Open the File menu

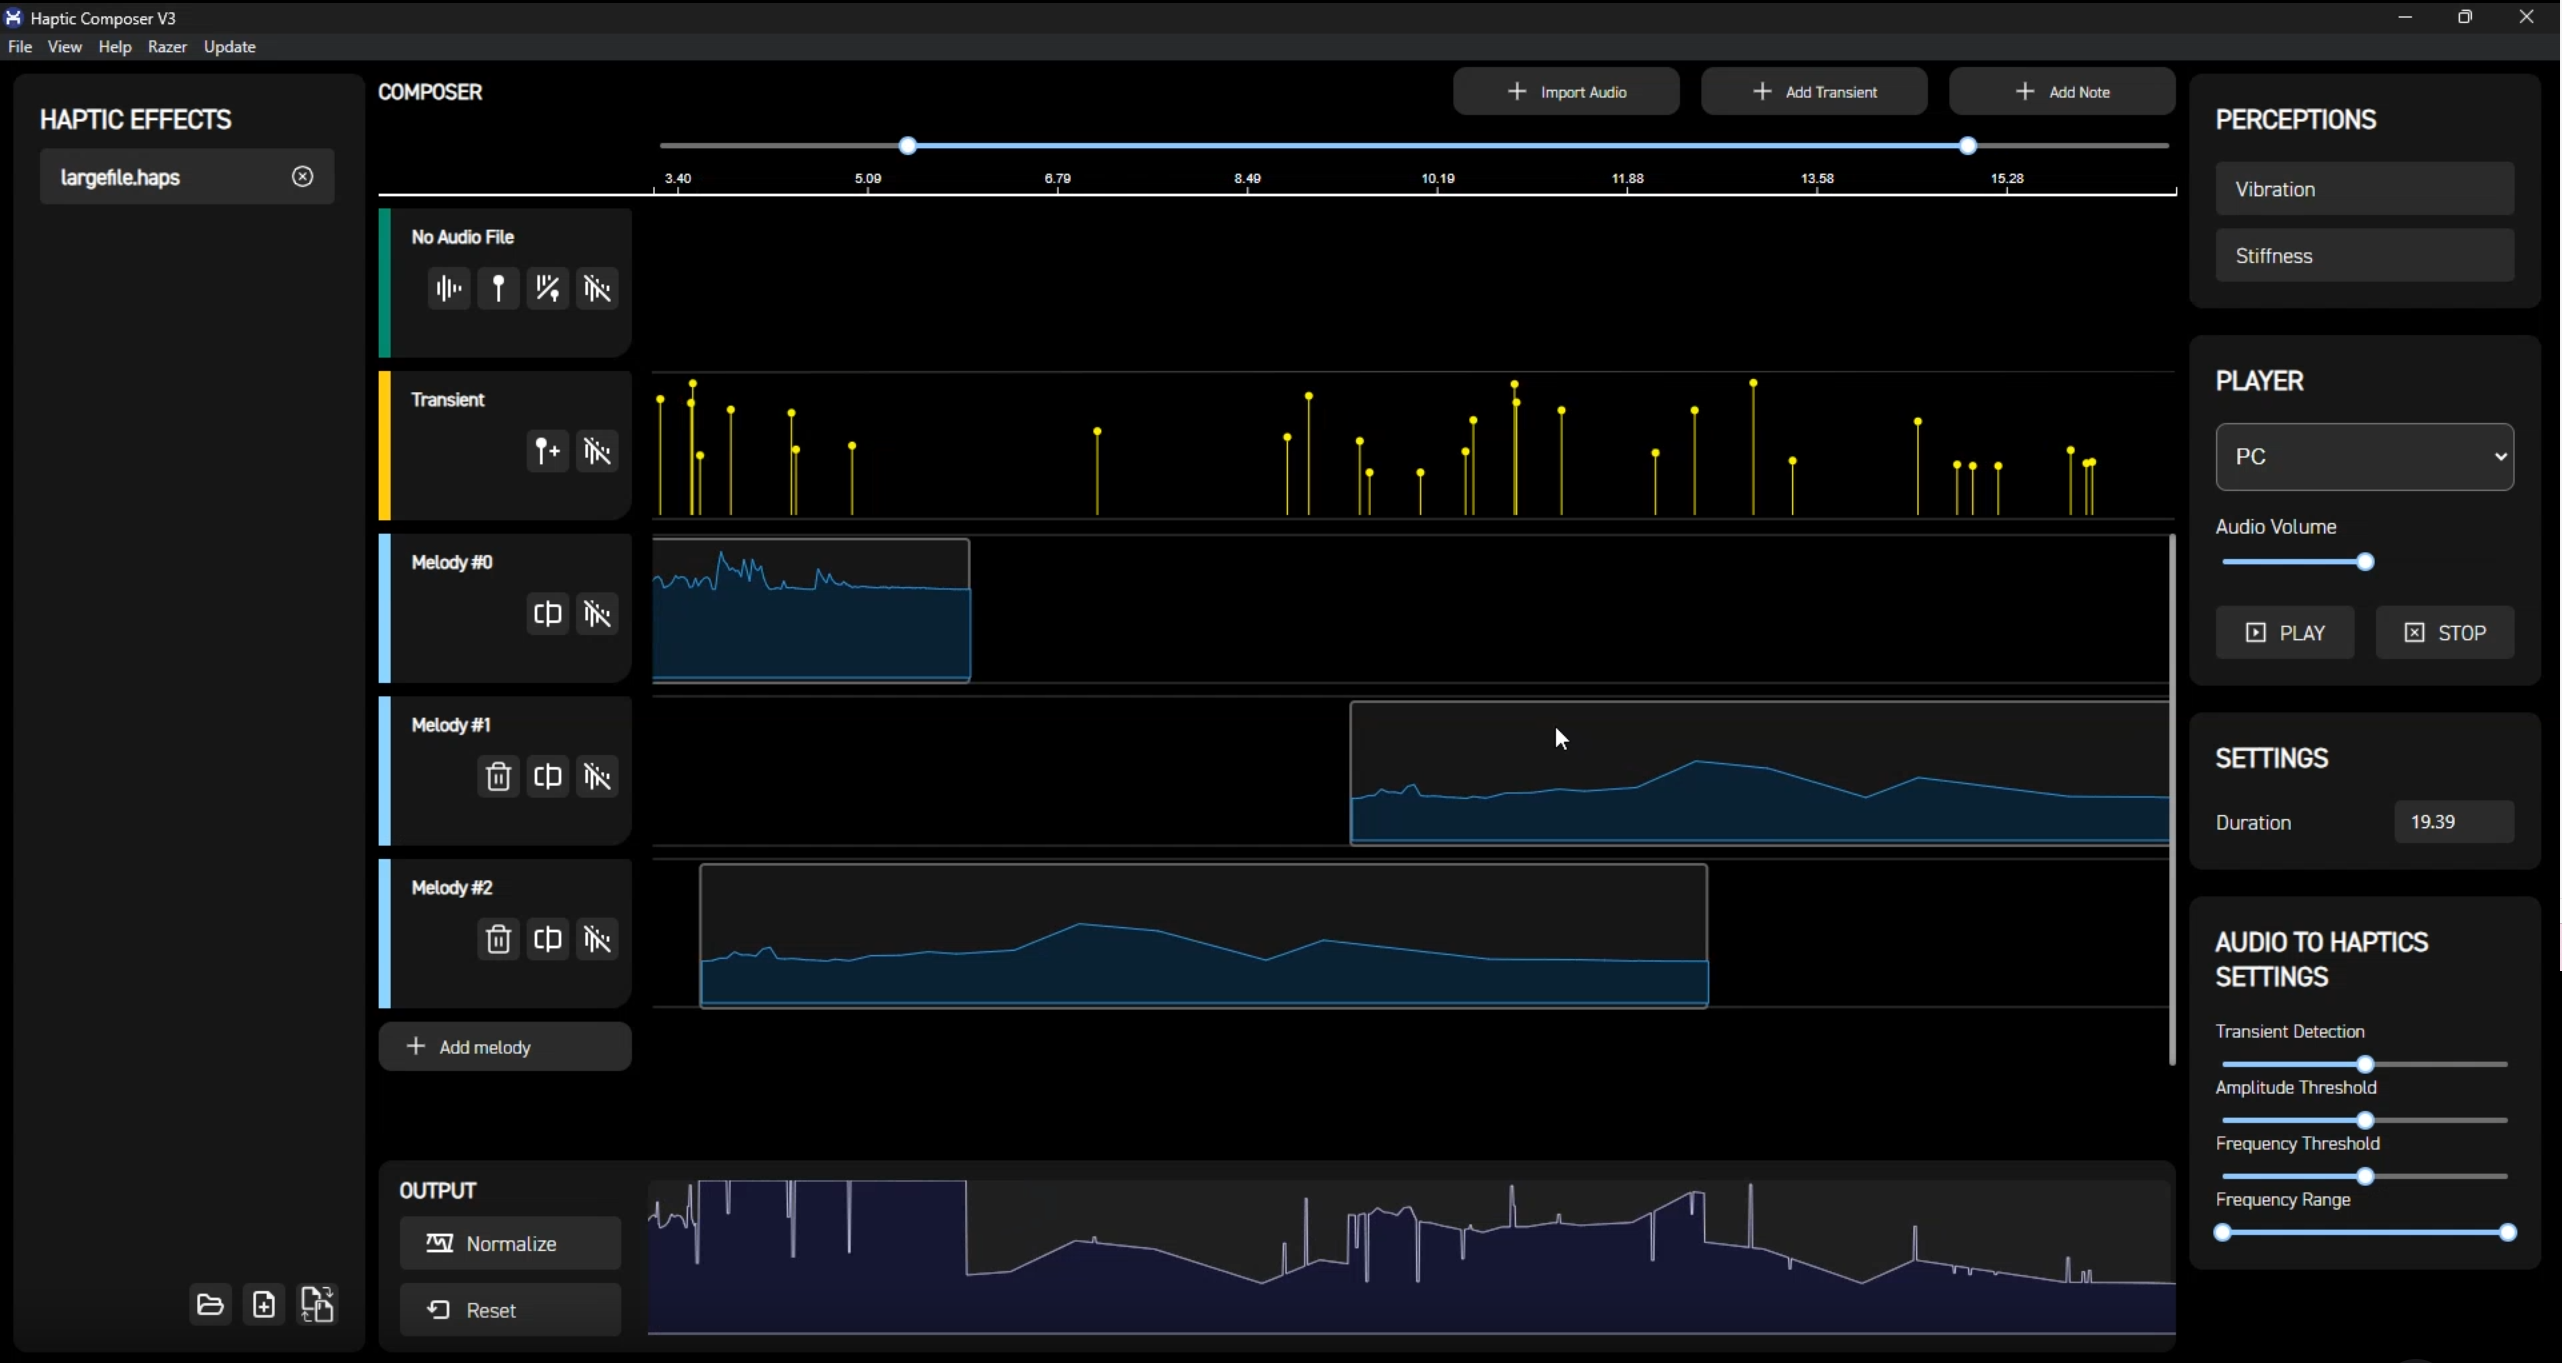coord(20,47)
